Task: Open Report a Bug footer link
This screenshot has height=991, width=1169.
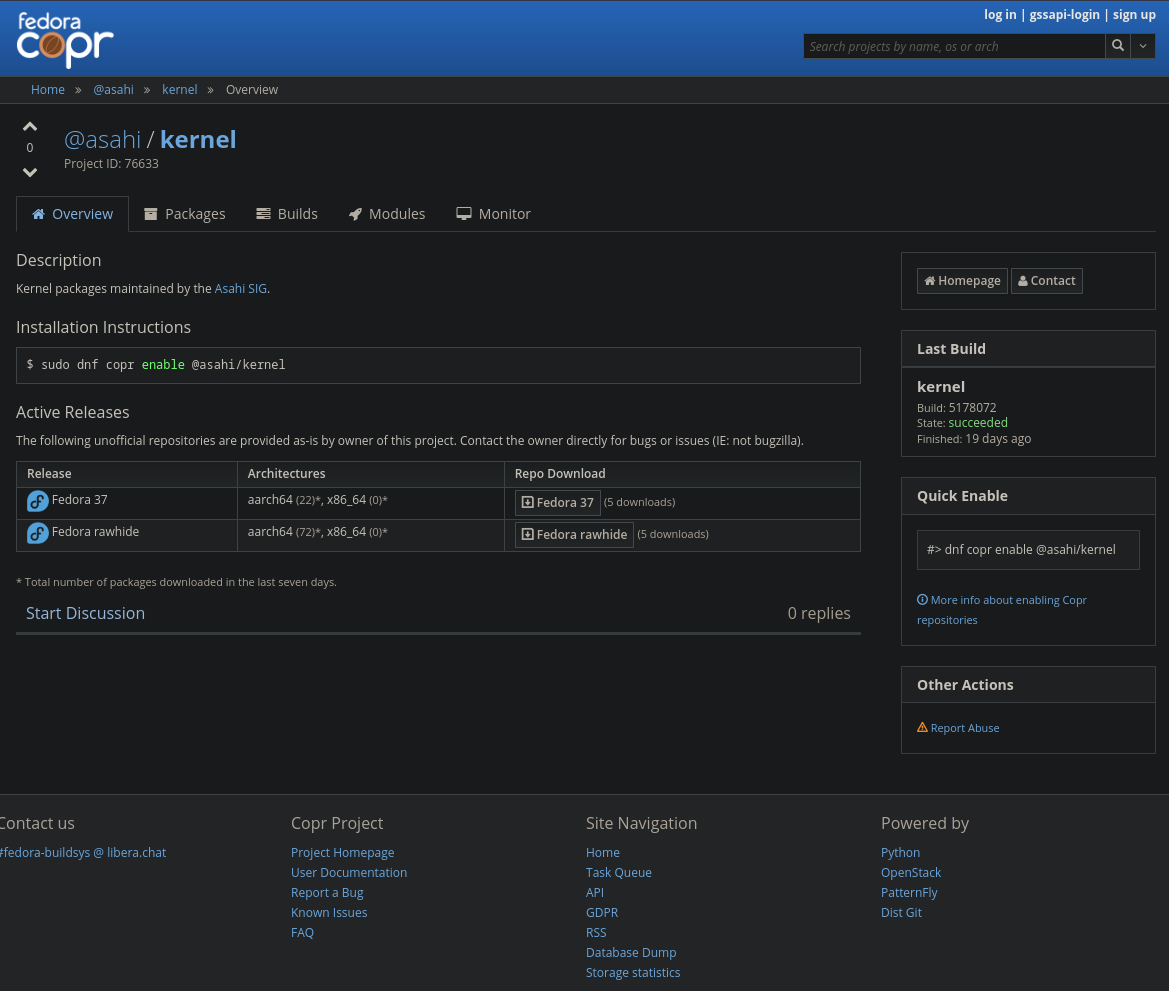Action: click(x=327, y=893)
